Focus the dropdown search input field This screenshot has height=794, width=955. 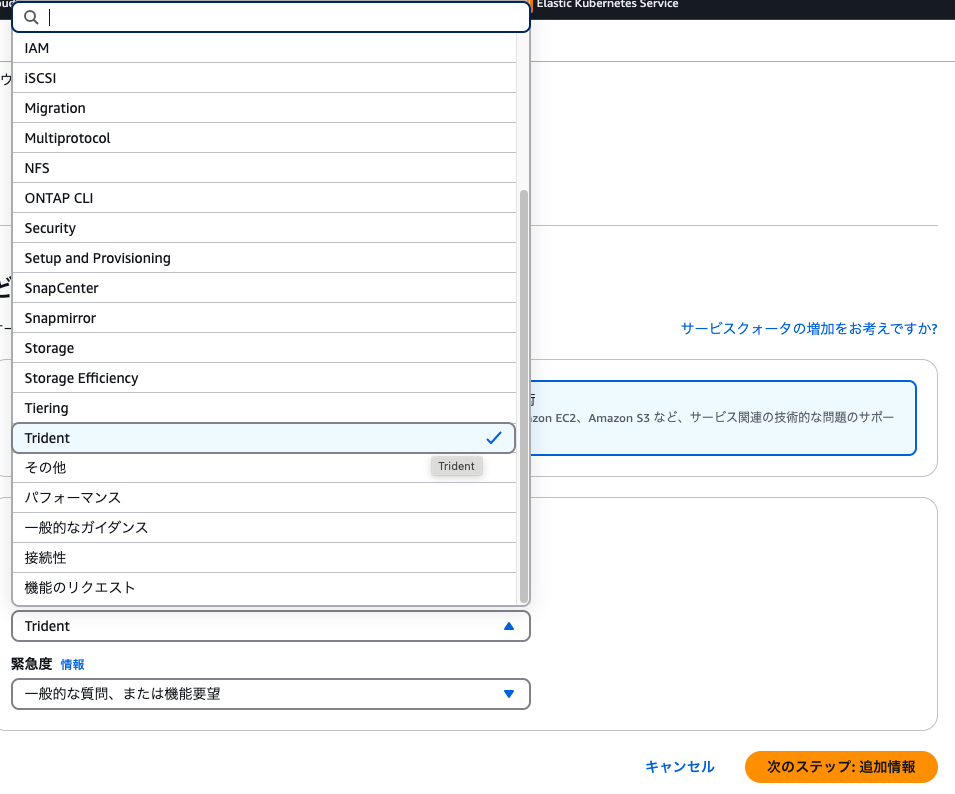click(x=271, y=18)
